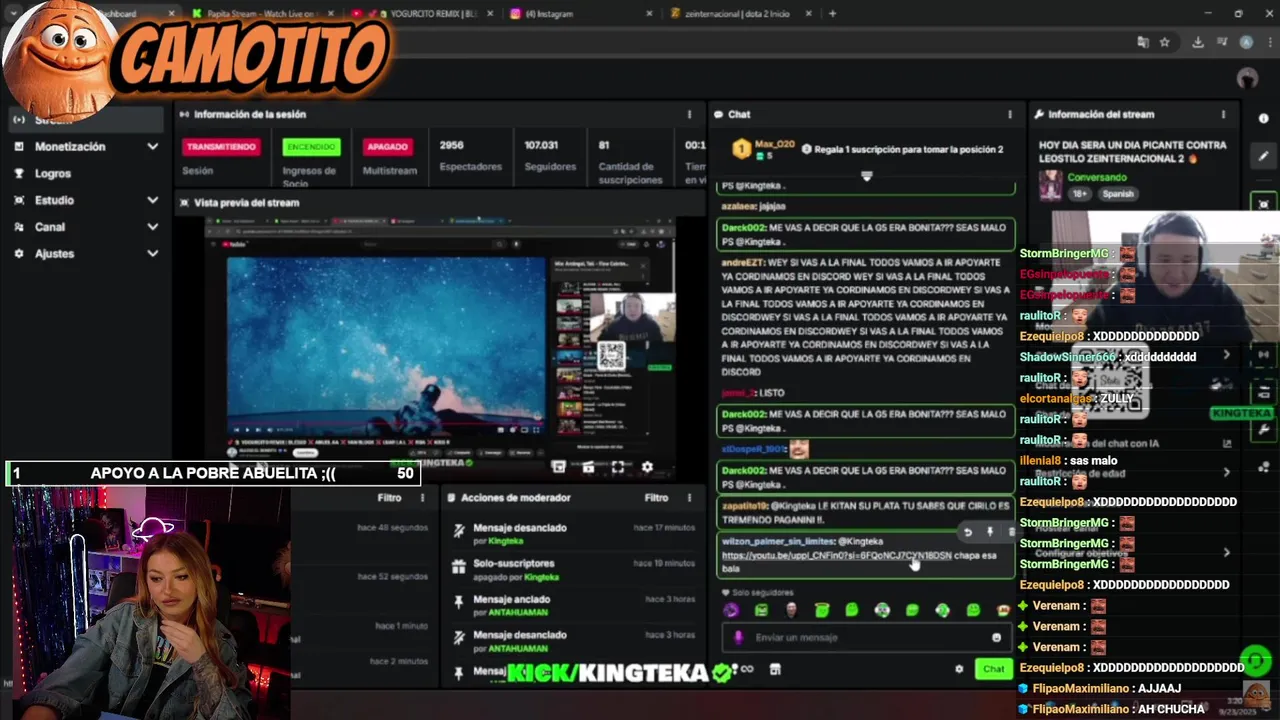Open settings gear in stream preview

[647, 467]
